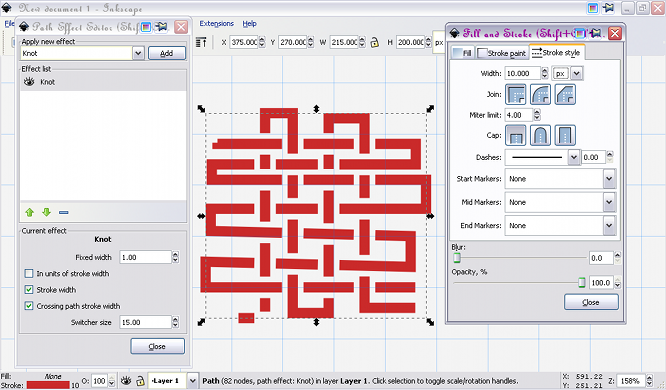Adjust the Opacity slider handle
Image resolution: width=666 pixels, height=390 pixels.
(x=581, y=283)
